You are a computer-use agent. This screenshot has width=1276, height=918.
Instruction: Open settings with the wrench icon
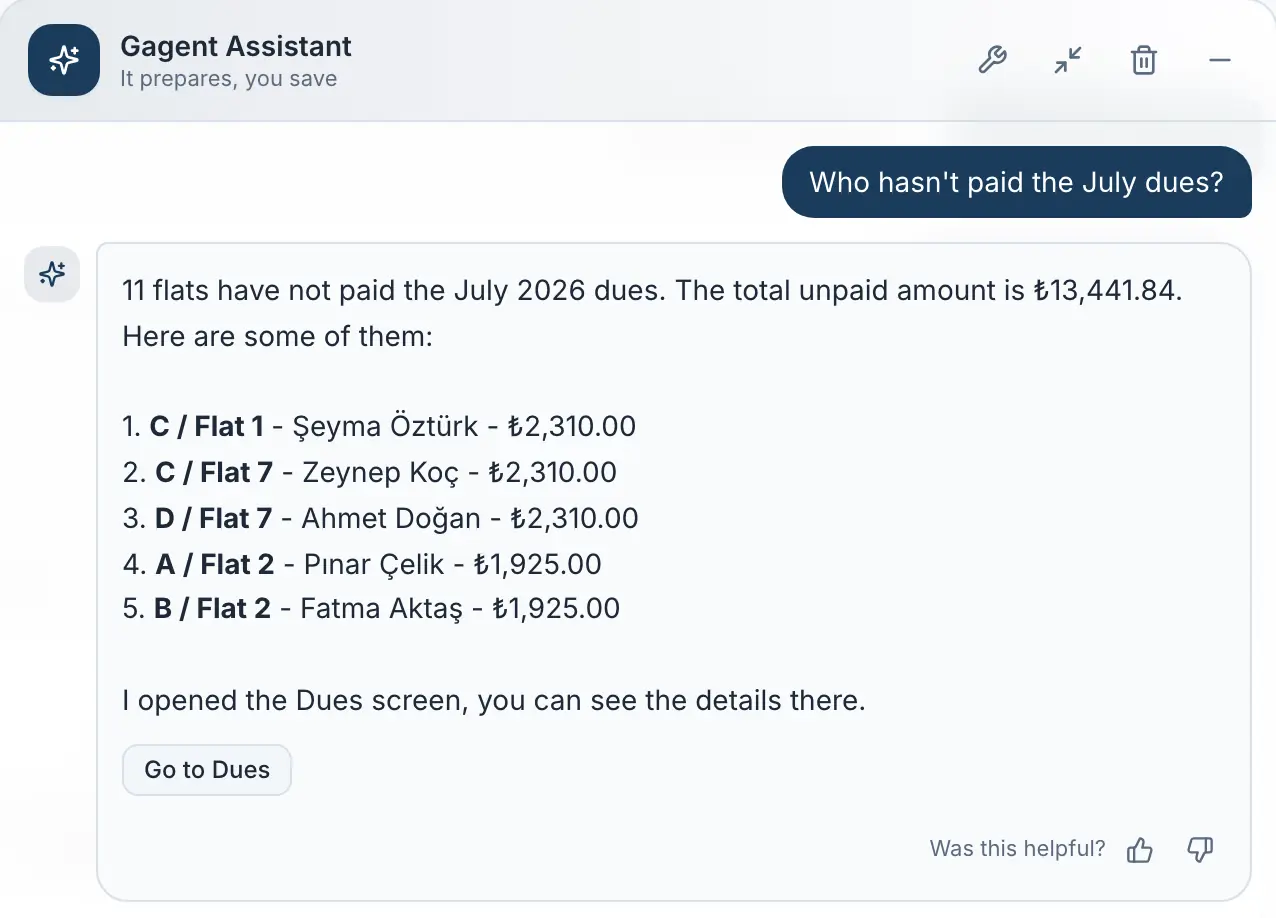(x=991, y=61)
